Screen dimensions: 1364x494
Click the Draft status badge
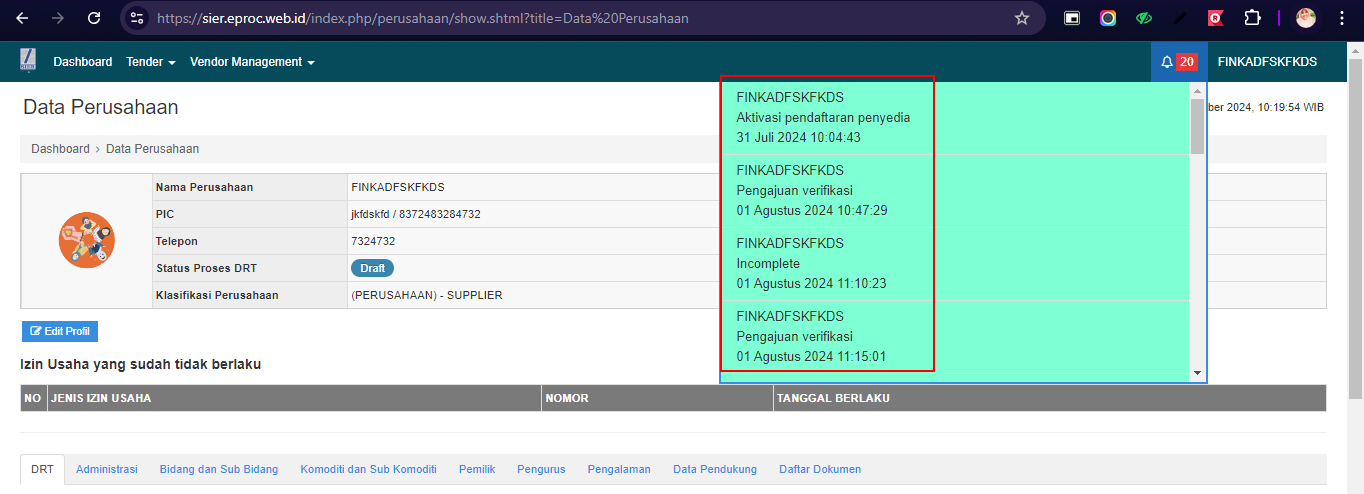click(x=372, y=268)
